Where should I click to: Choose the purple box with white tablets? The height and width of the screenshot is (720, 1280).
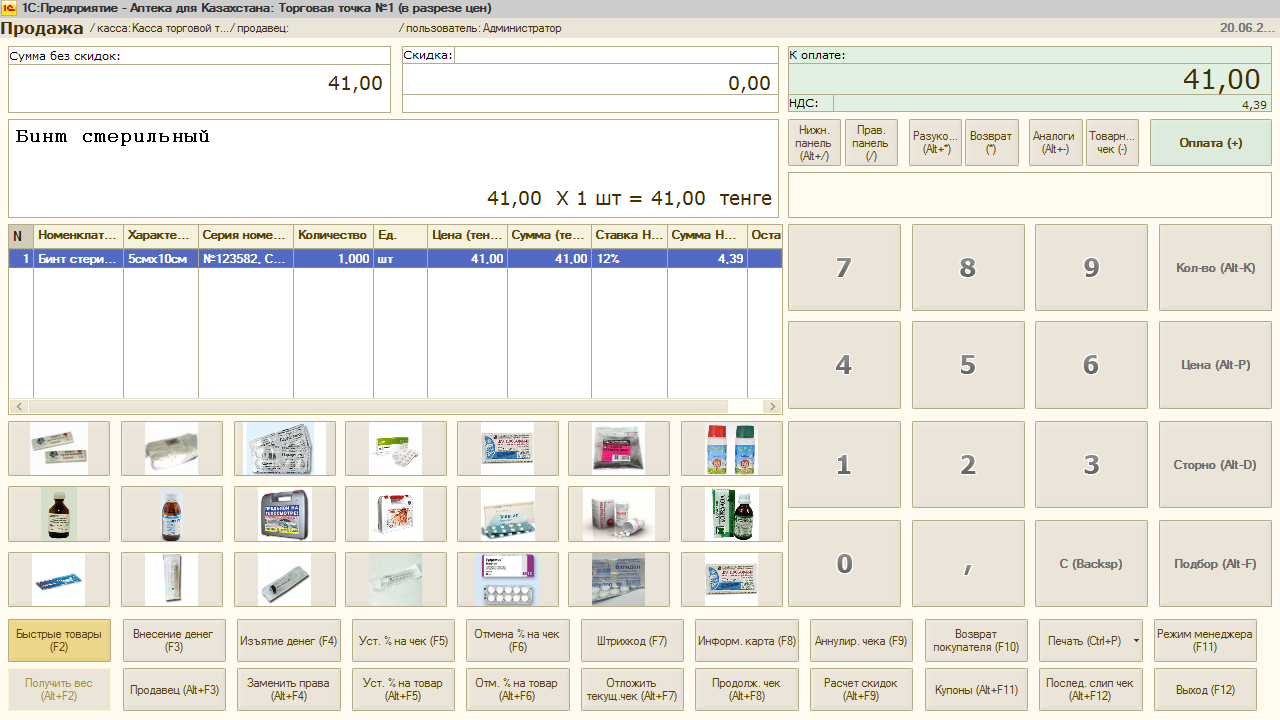coord(508,579)
